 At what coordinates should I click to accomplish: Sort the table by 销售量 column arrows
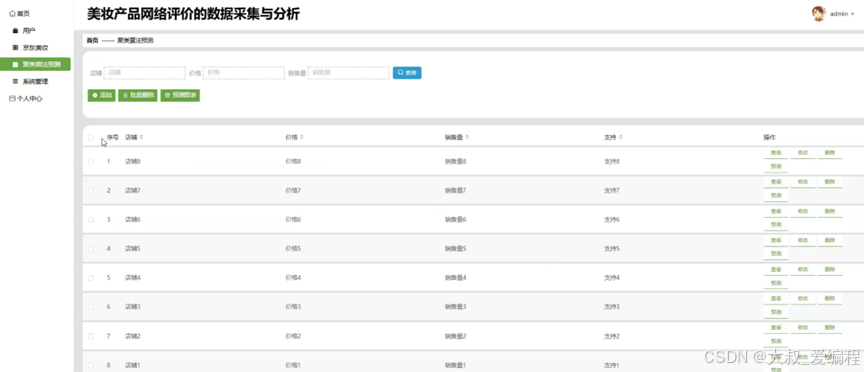pos(467,137)
